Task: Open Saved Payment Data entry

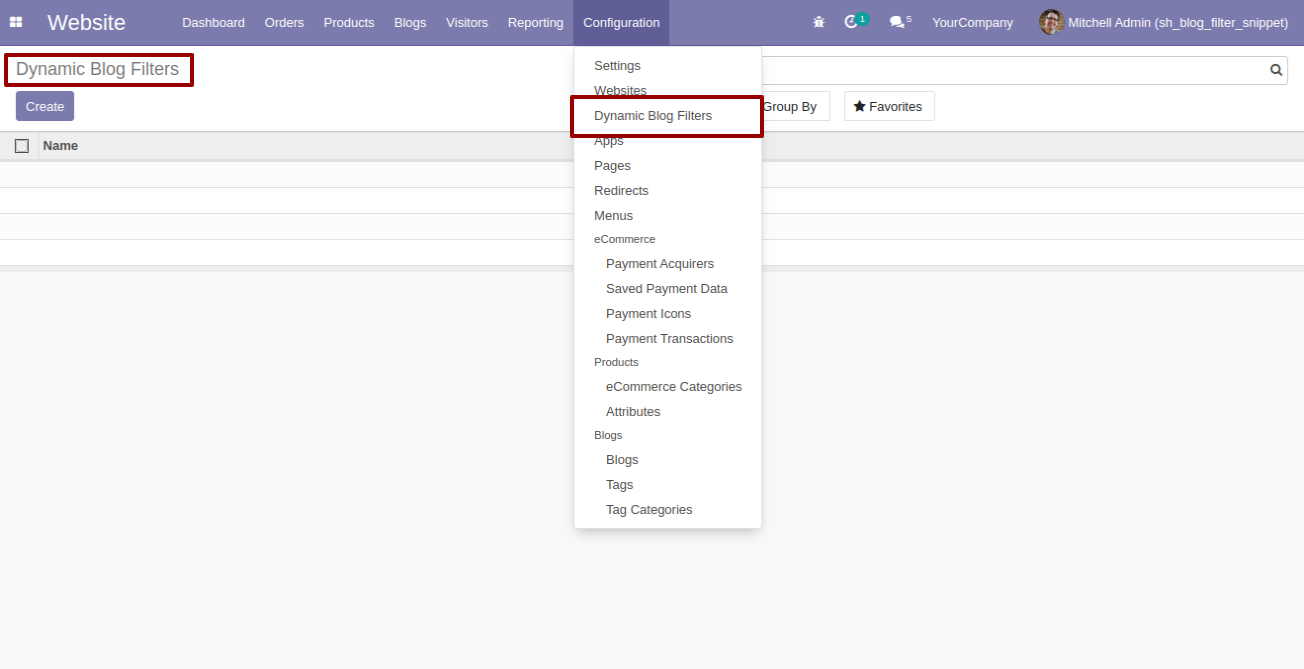Action: pyautogui.click(x=667, y=289)
